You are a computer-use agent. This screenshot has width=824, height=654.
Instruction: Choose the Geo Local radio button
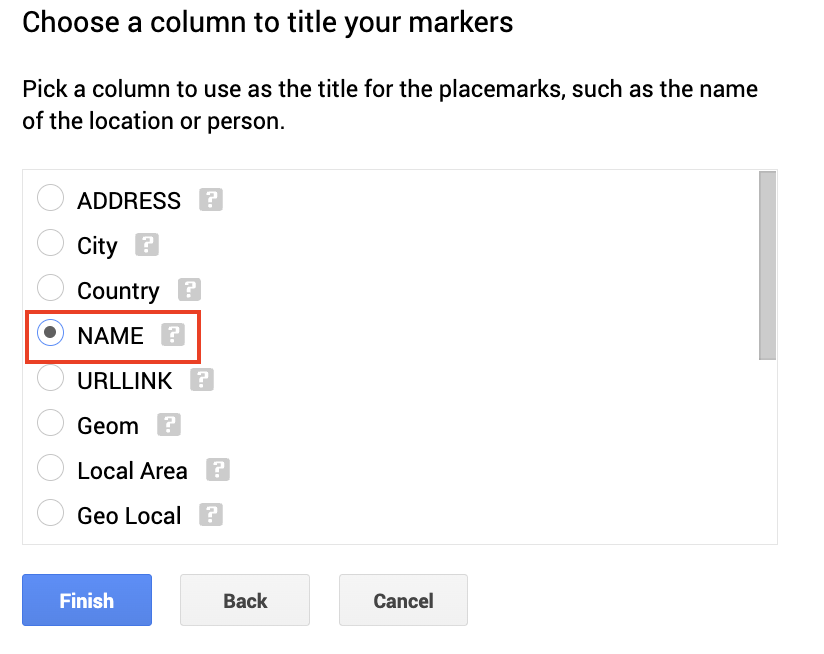tap(50, 513)
